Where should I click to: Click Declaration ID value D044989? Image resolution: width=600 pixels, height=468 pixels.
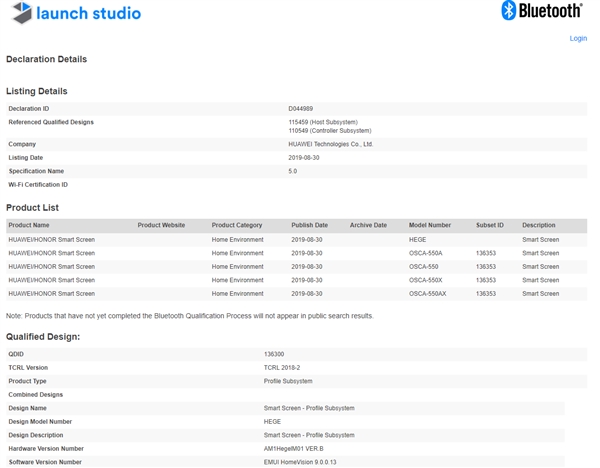click(x=303, y=108)
